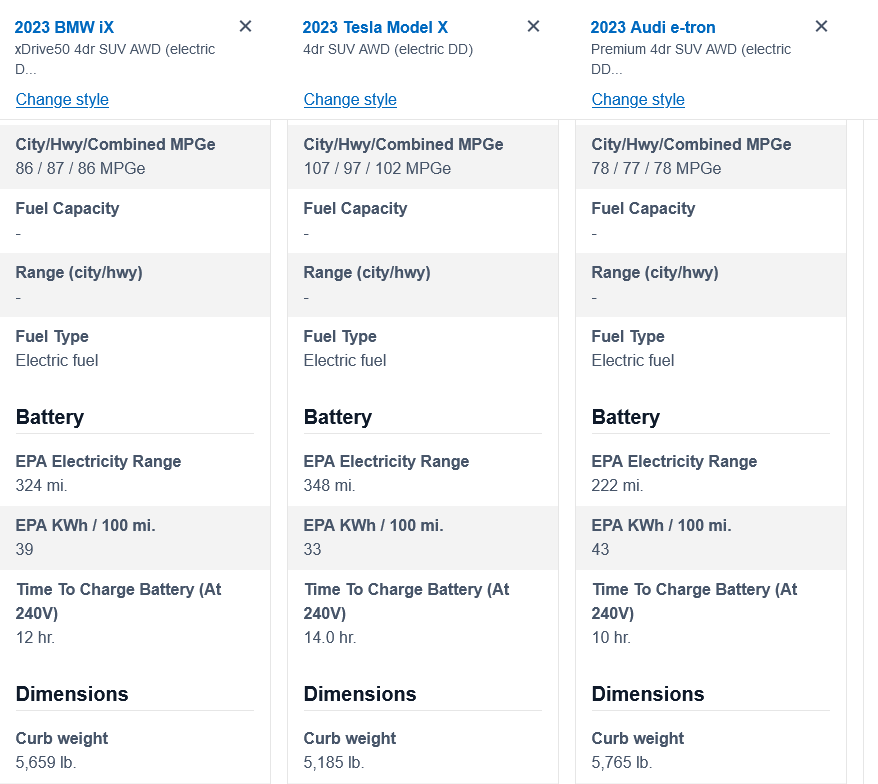The height and width of the screenshot is (784, 878).
Task: Open the 2023 BMW iX vehicle link
Action: point(71,27)
